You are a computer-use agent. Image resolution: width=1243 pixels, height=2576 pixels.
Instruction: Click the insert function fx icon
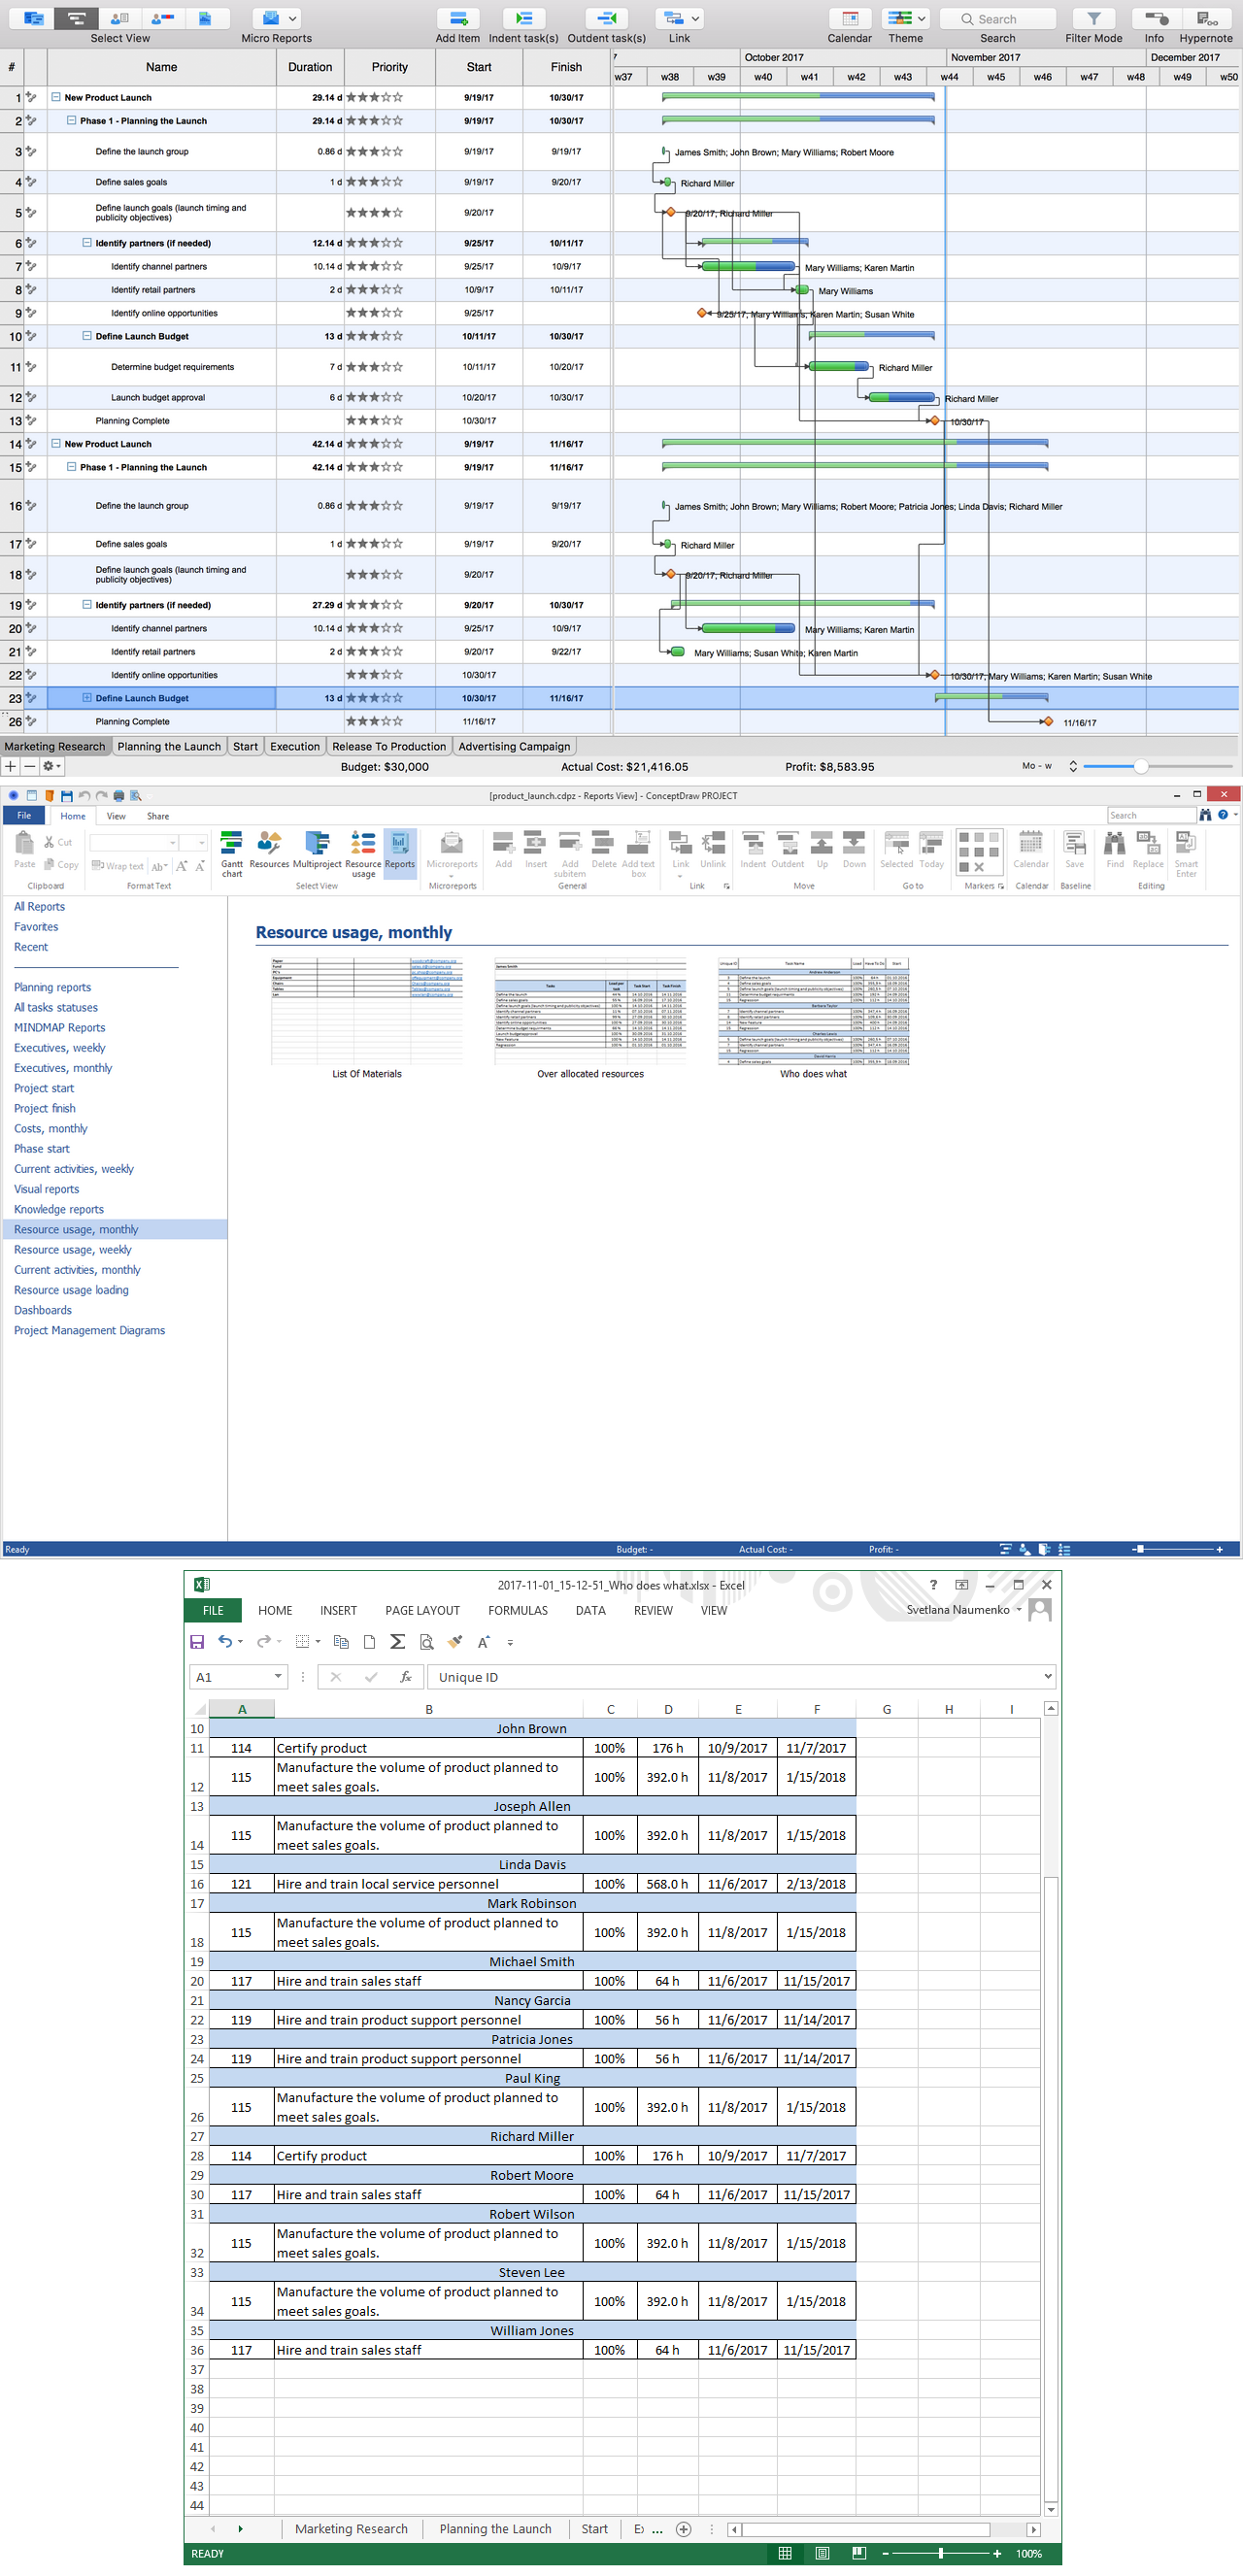click(x=405, y=1677)
